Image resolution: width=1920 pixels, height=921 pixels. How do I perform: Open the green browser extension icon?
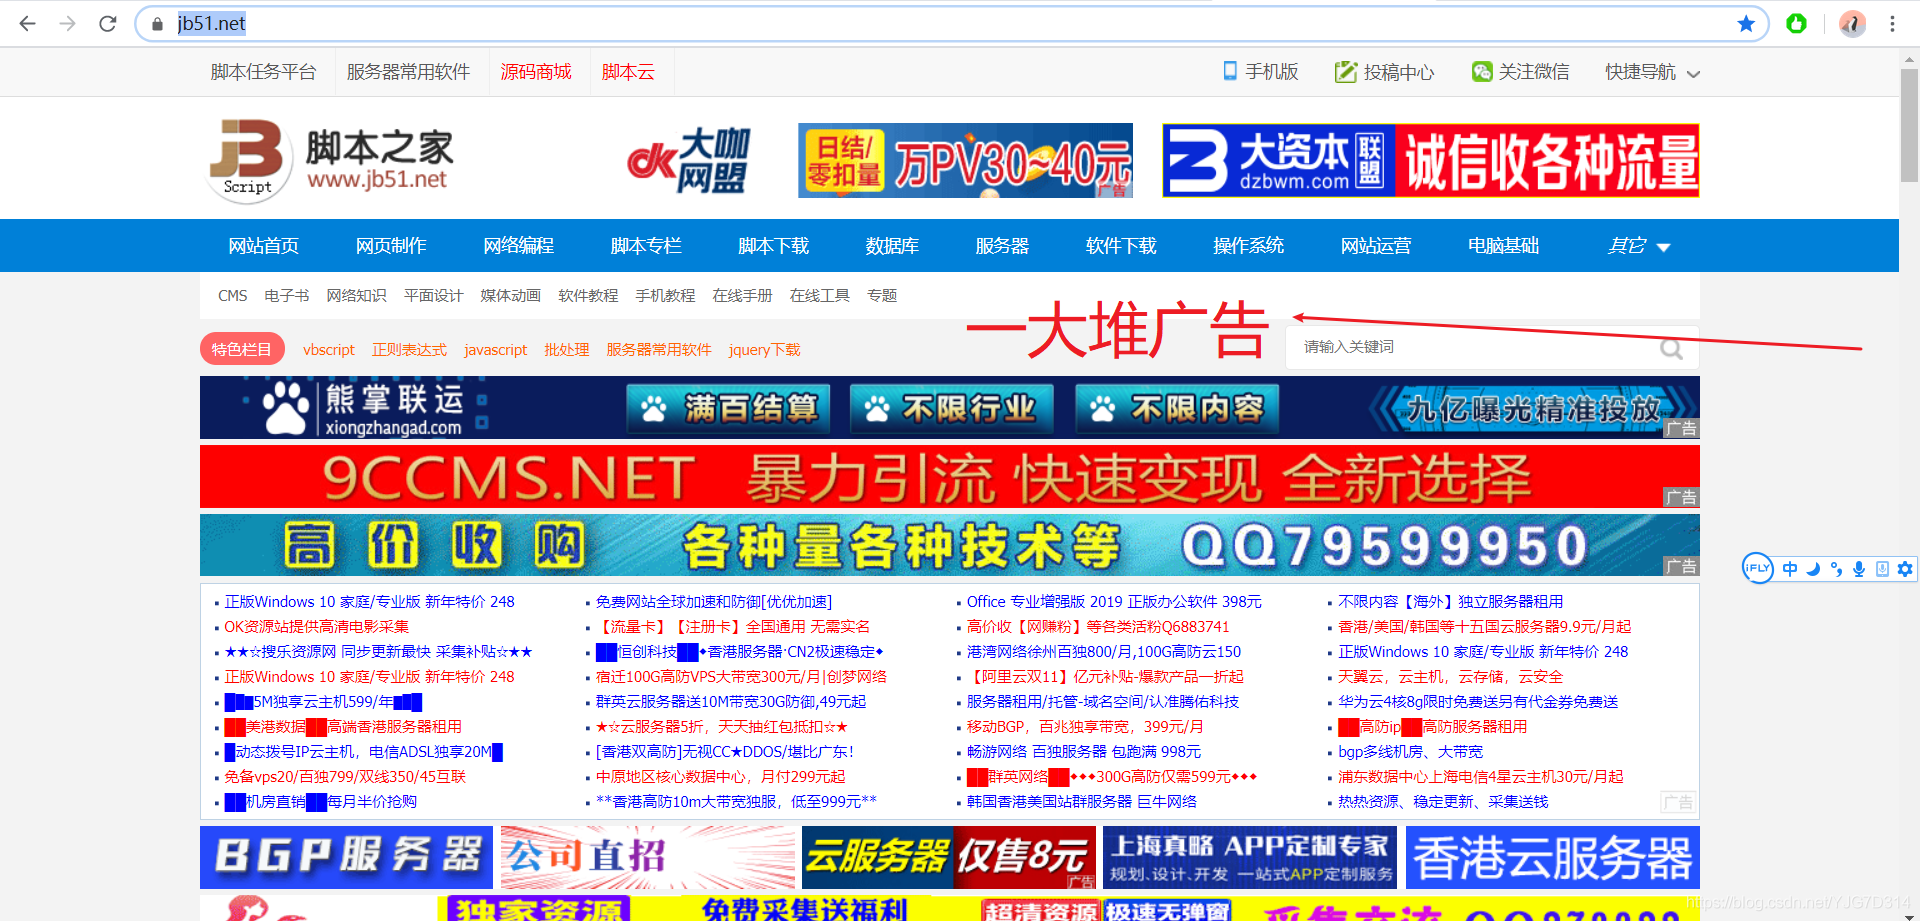coord(1796,23)
